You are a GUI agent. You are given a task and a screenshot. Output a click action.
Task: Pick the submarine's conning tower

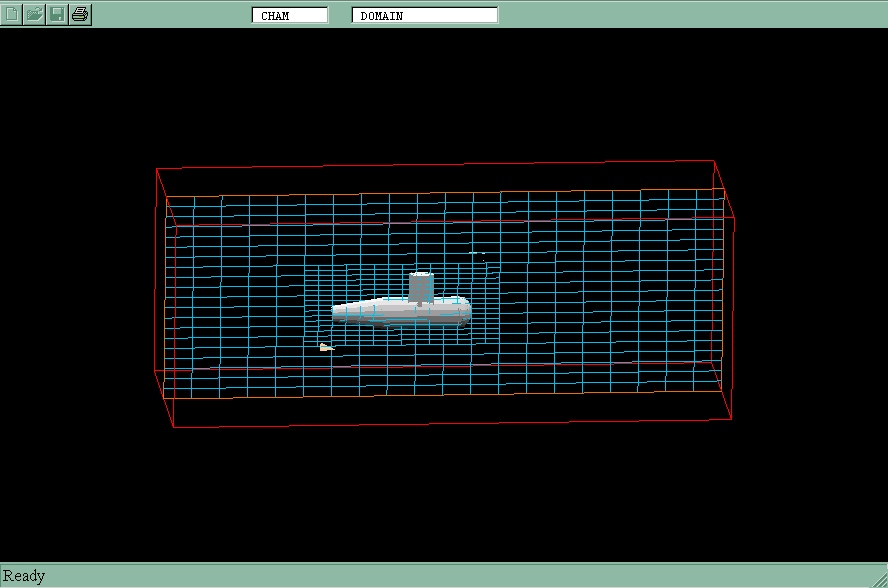pyautogui.click(x=421, y=285)
